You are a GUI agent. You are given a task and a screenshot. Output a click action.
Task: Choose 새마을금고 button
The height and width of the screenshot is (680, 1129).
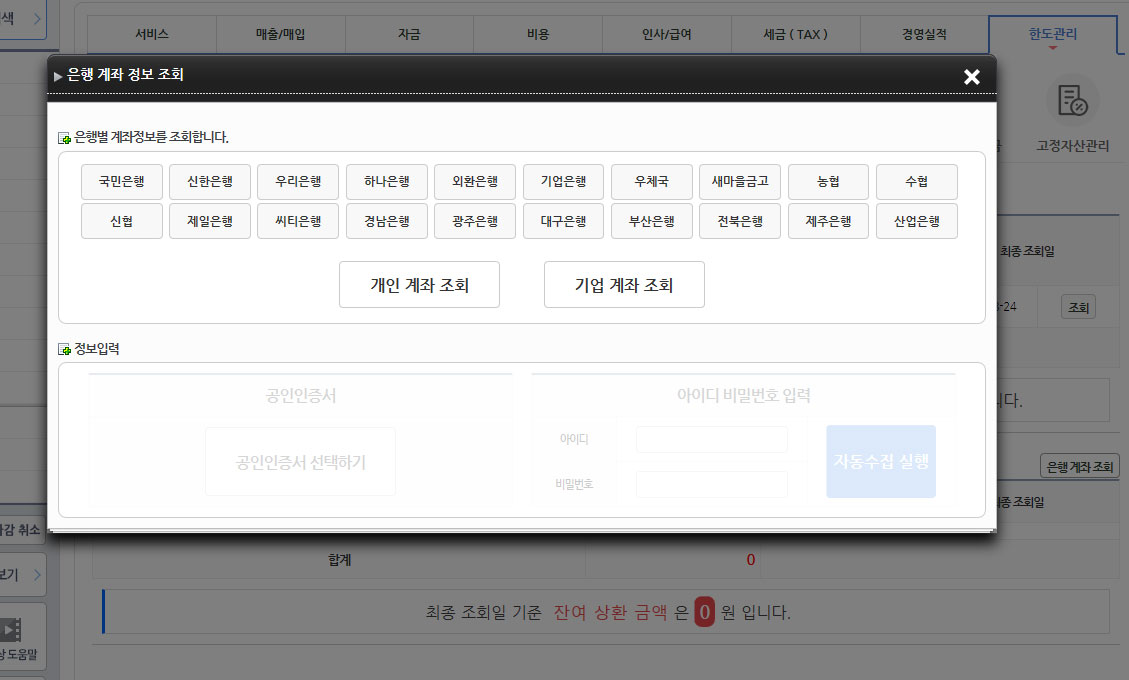(740, 182)
